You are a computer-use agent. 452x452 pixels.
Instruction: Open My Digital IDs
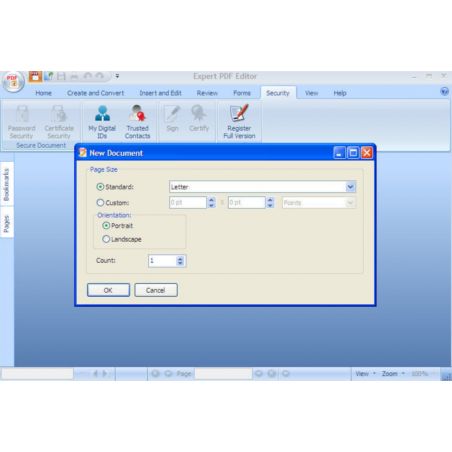[x=102, y=122]
